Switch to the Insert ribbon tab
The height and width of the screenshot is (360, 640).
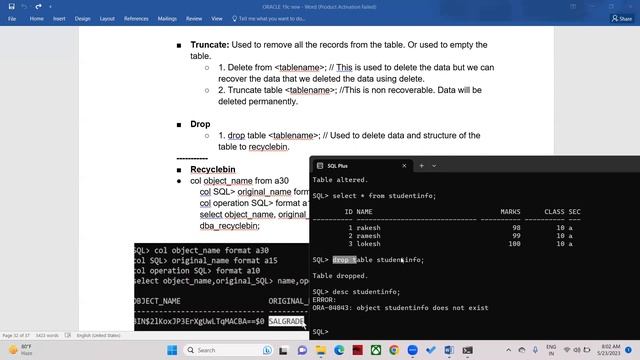(59, 19)
